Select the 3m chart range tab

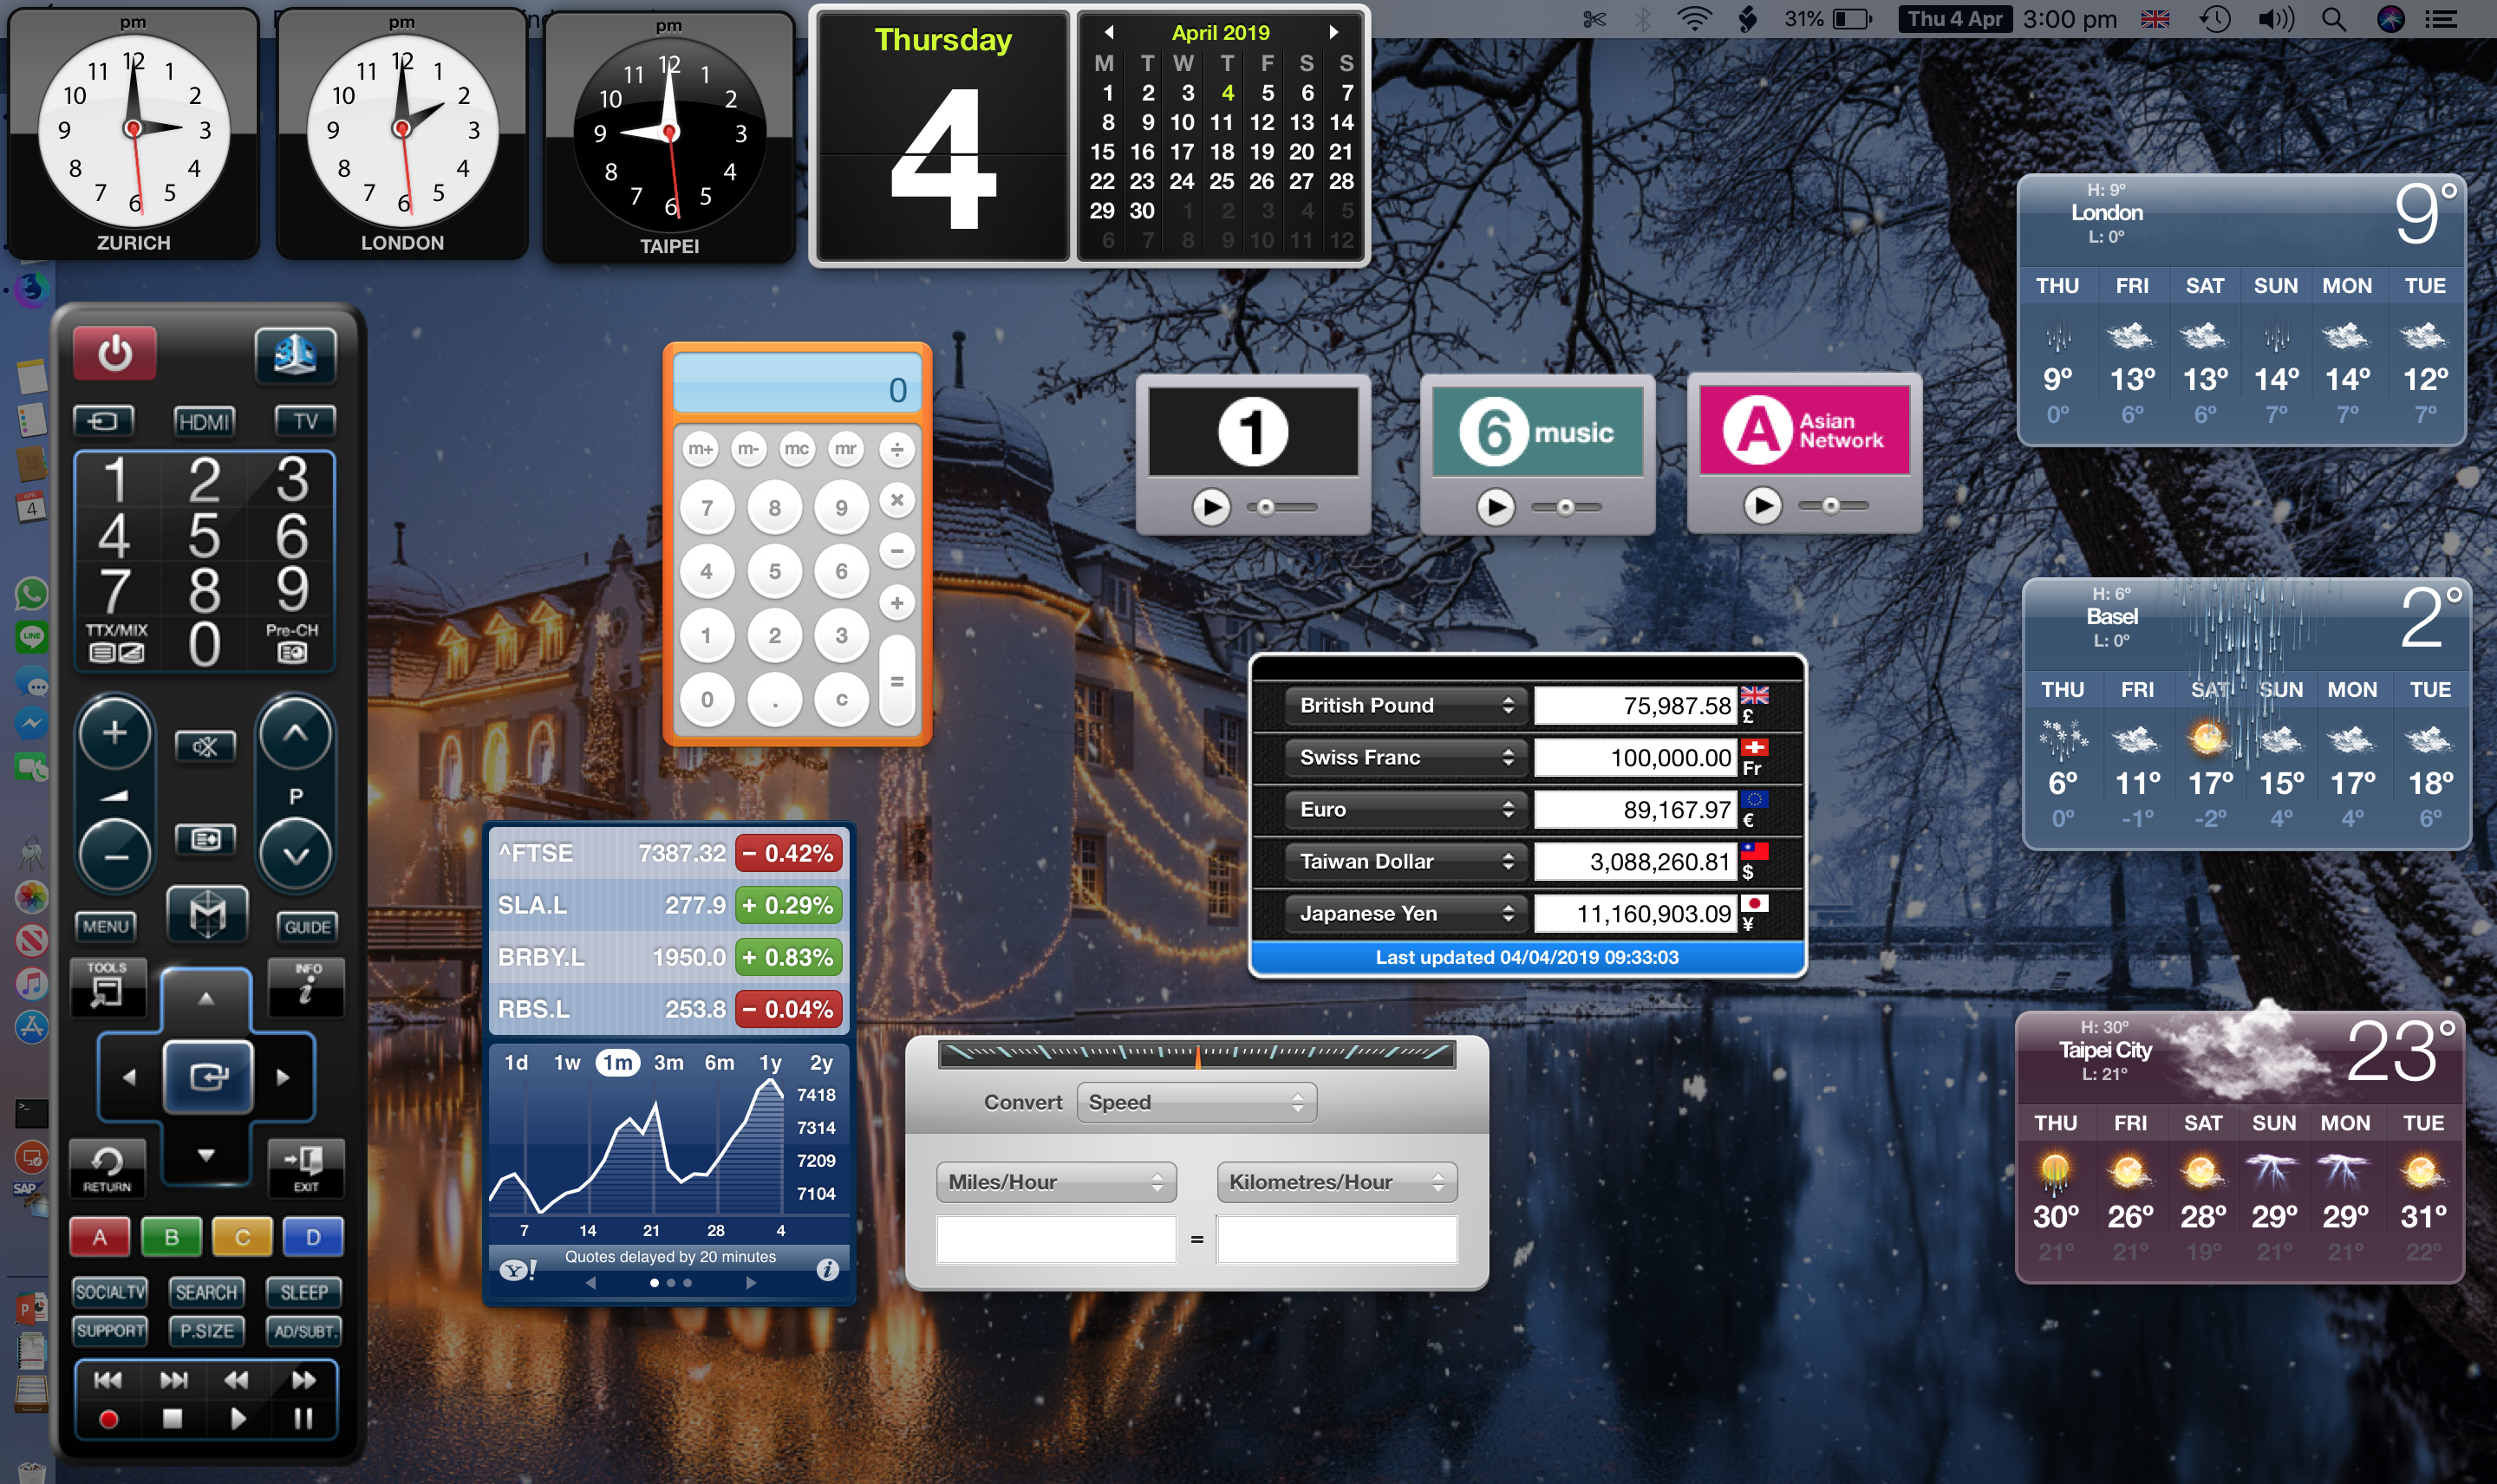(668, 1062)
